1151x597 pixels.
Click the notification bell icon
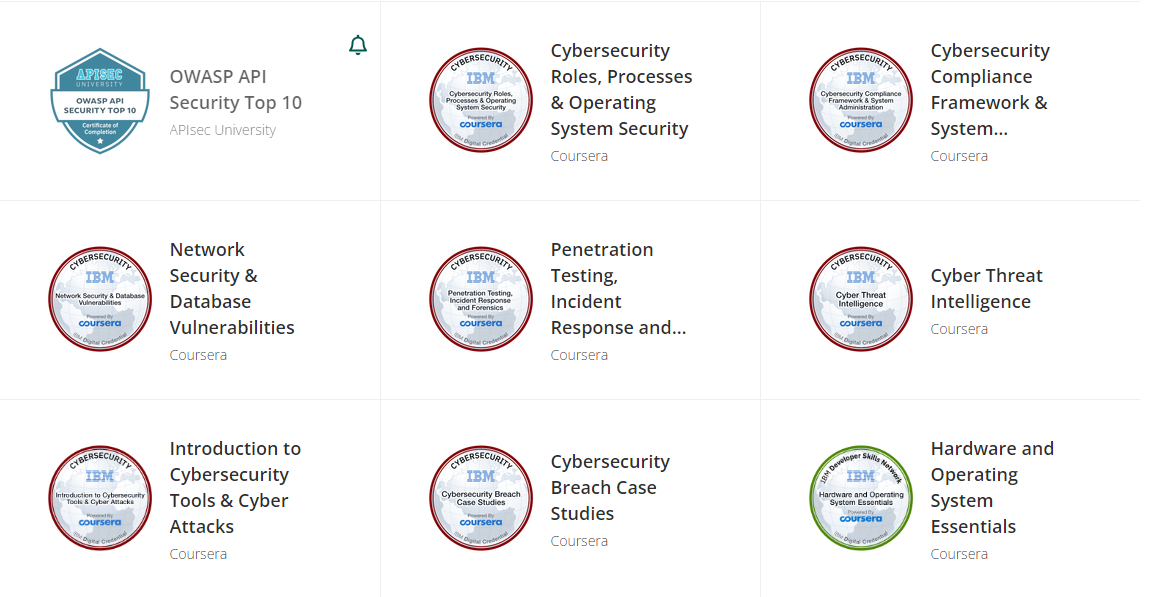(x=359, y=44)
